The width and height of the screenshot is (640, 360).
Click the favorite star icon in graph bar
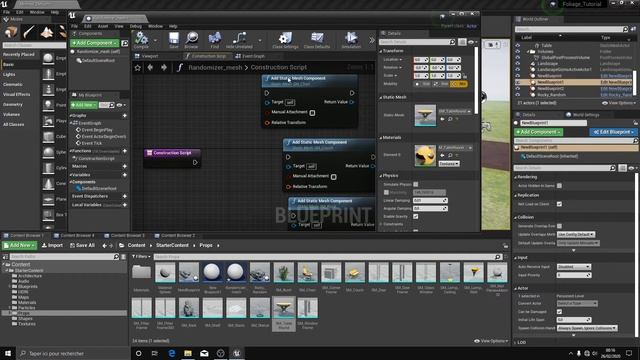tap(138, 68)
